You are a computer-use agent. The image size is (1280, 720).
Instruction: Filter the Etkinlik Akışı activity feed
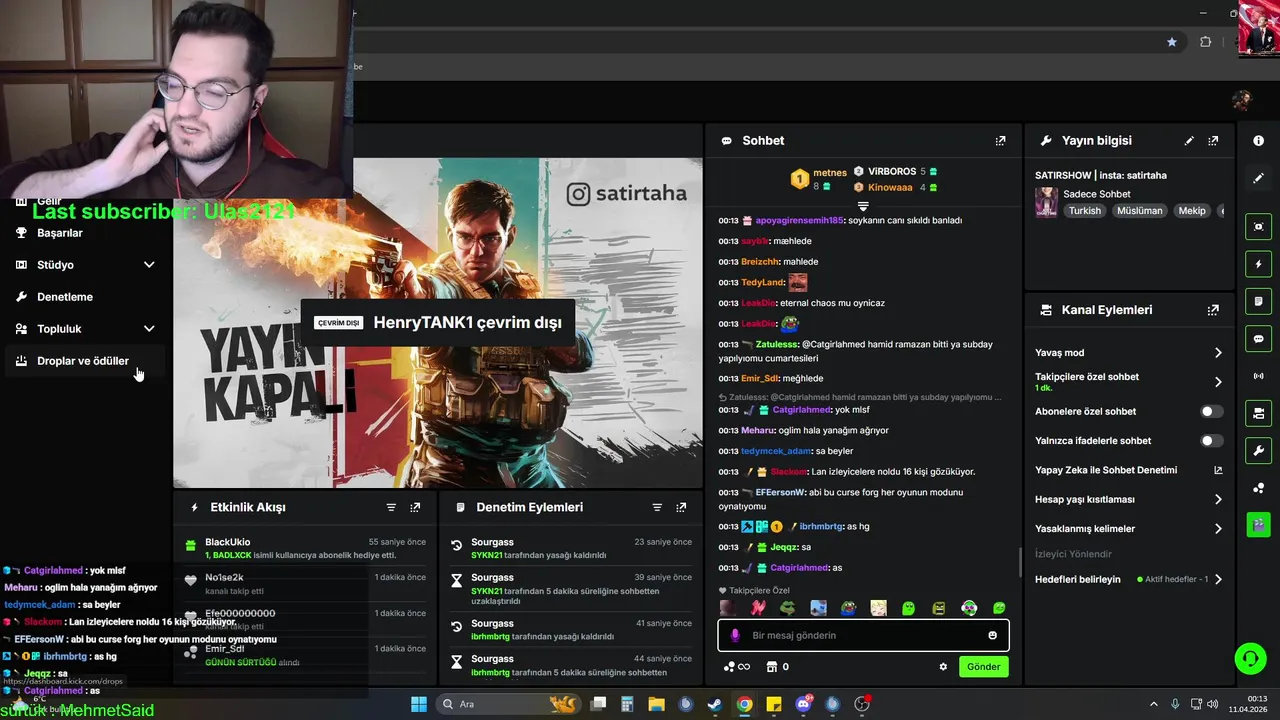pyautogui.click(x=391, y=508)
